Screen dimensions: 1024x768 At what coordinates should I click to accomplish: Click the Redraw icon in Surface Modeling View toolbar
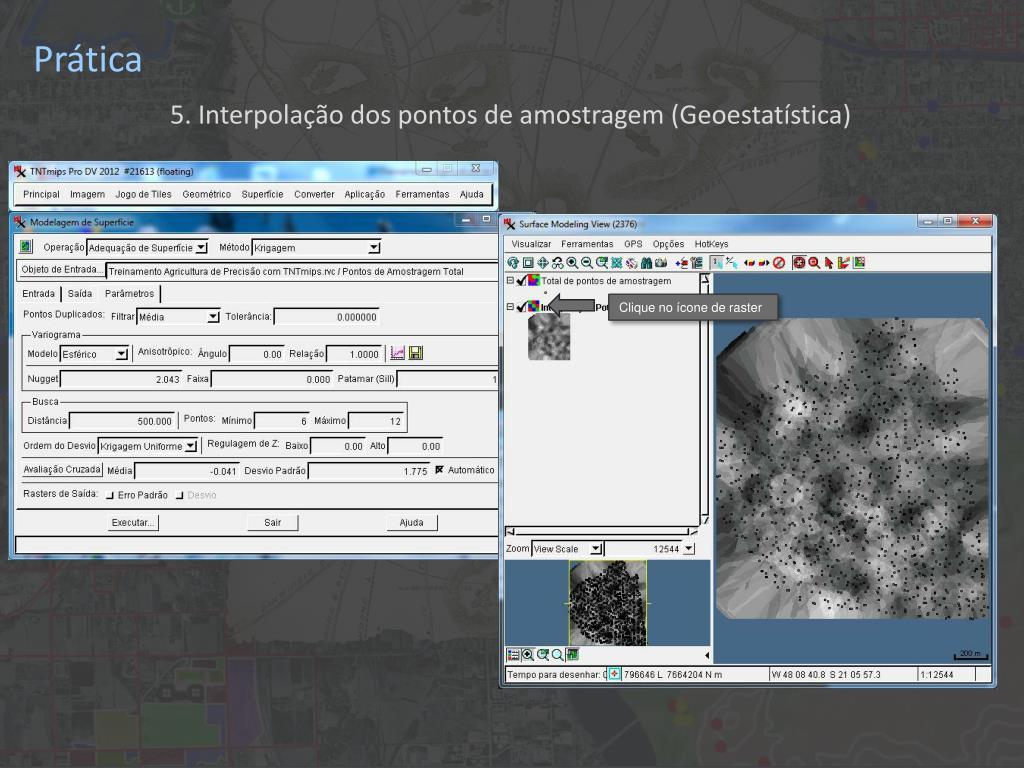coord(513,263)
